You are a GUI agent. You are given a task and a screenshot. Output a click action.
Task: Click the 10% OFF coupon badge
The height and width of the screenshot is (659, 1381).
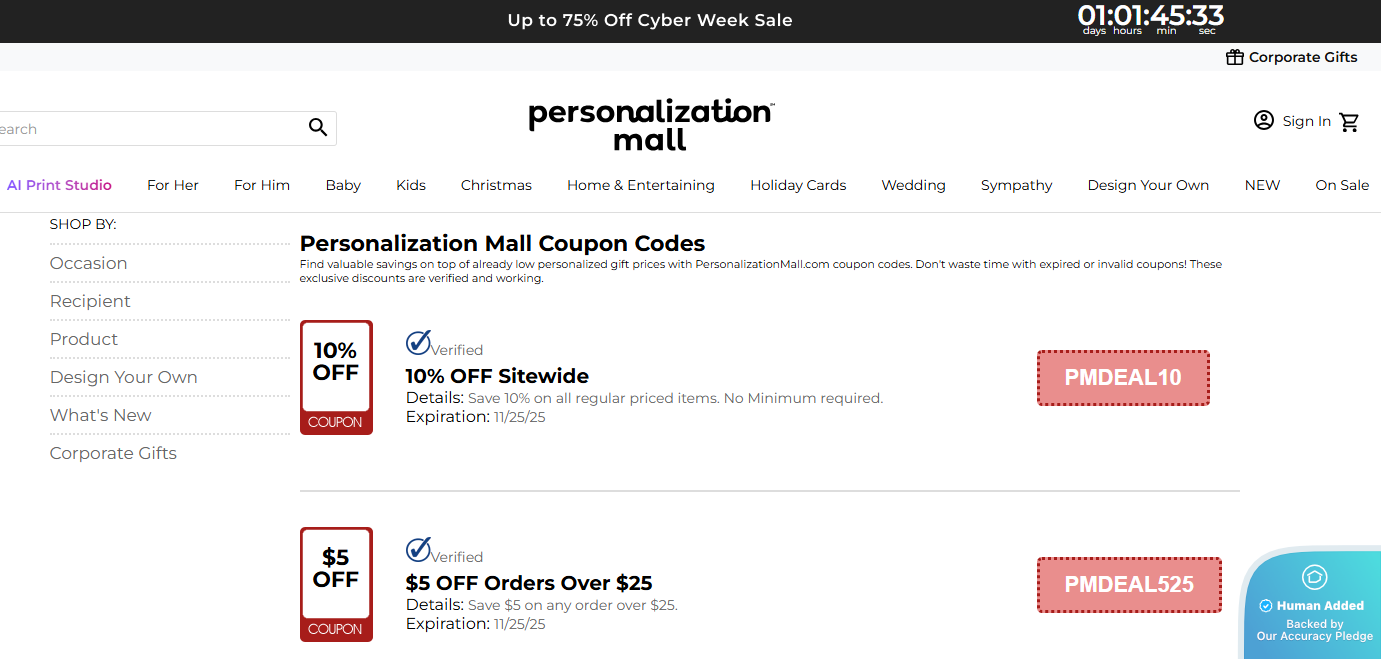pyautogui.click(x=336, y=378)
